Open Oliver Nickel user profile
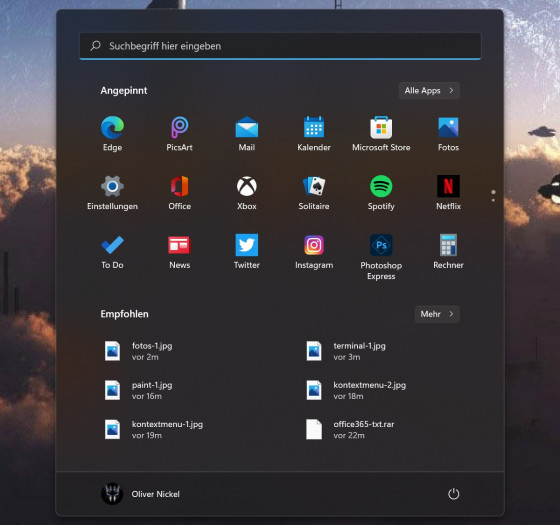This screenshot has height=525, width=560. tap(140, 494)
